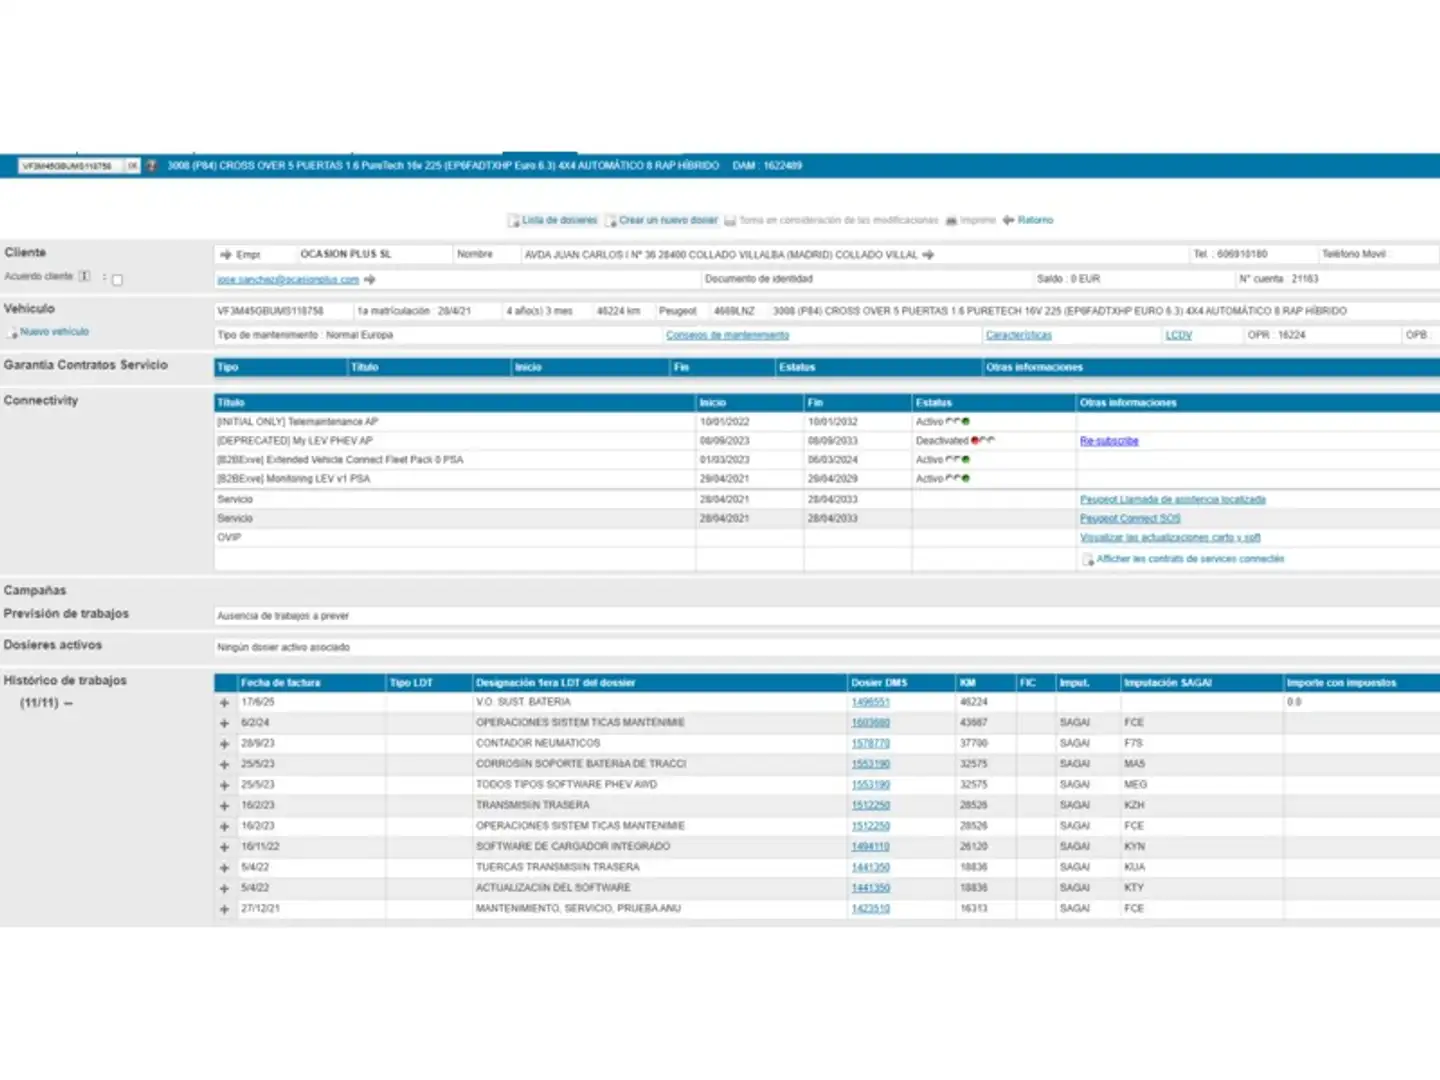The height and width of the screenshot is (1080, 1440).
Task: Click the Fecha de factura column header
Action: 281,683
